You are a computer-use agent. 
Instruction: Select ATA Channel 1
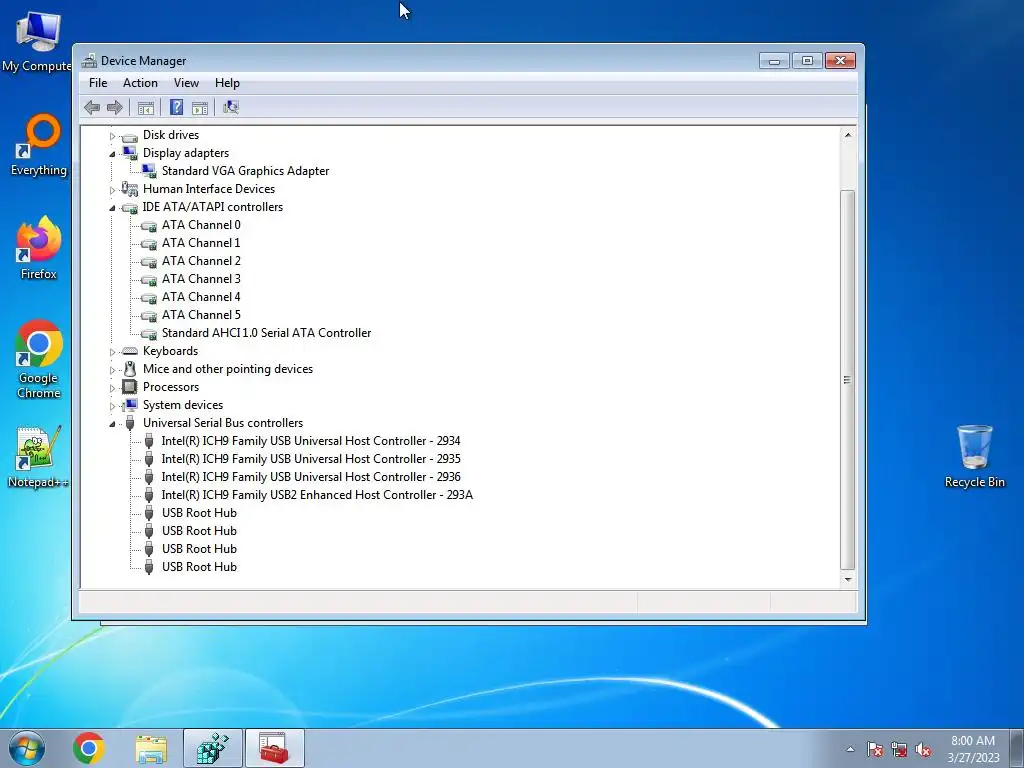point(201,243)
